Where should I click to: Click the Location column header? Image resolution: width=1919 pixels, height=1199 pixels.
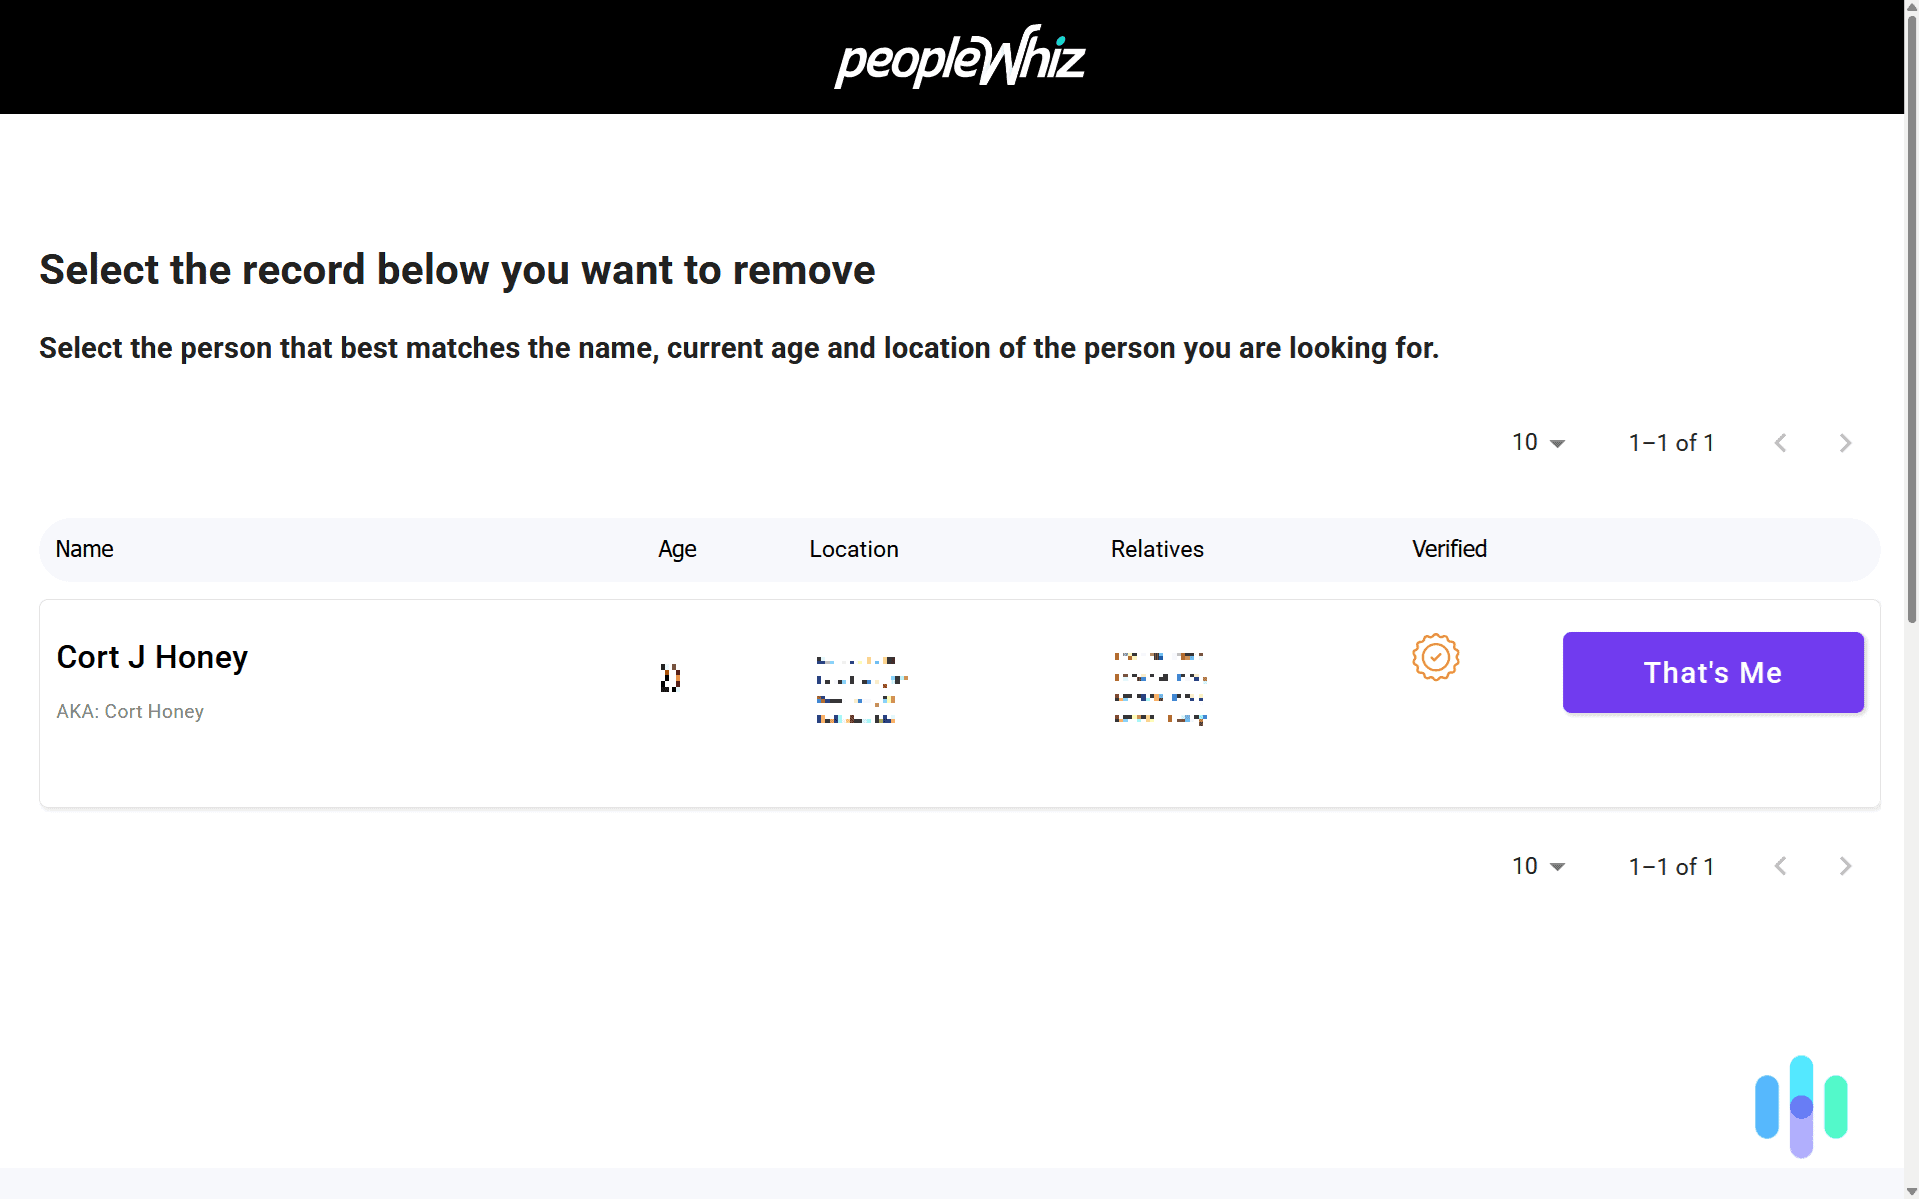click(854, 549)
